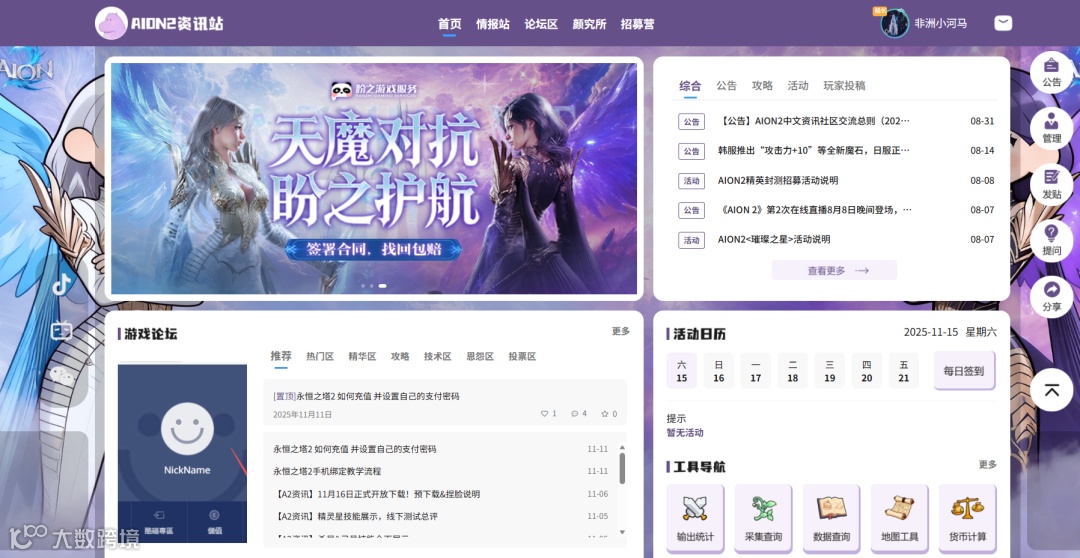Switch to 热门区 forum tab
1080x558 pixels.
(320, 356)
